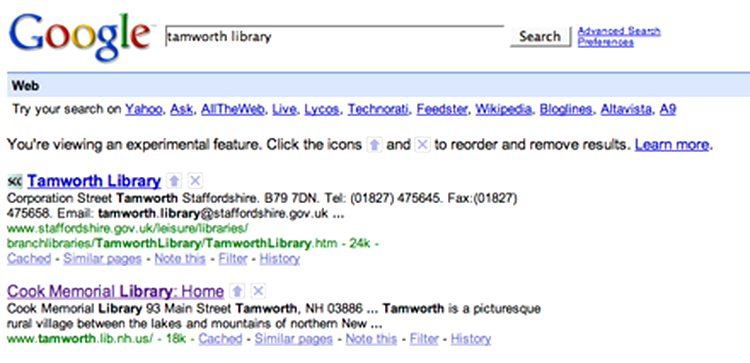
Task: Click Note this under Cook Memorial result
Action: click(x=371, y=339)
